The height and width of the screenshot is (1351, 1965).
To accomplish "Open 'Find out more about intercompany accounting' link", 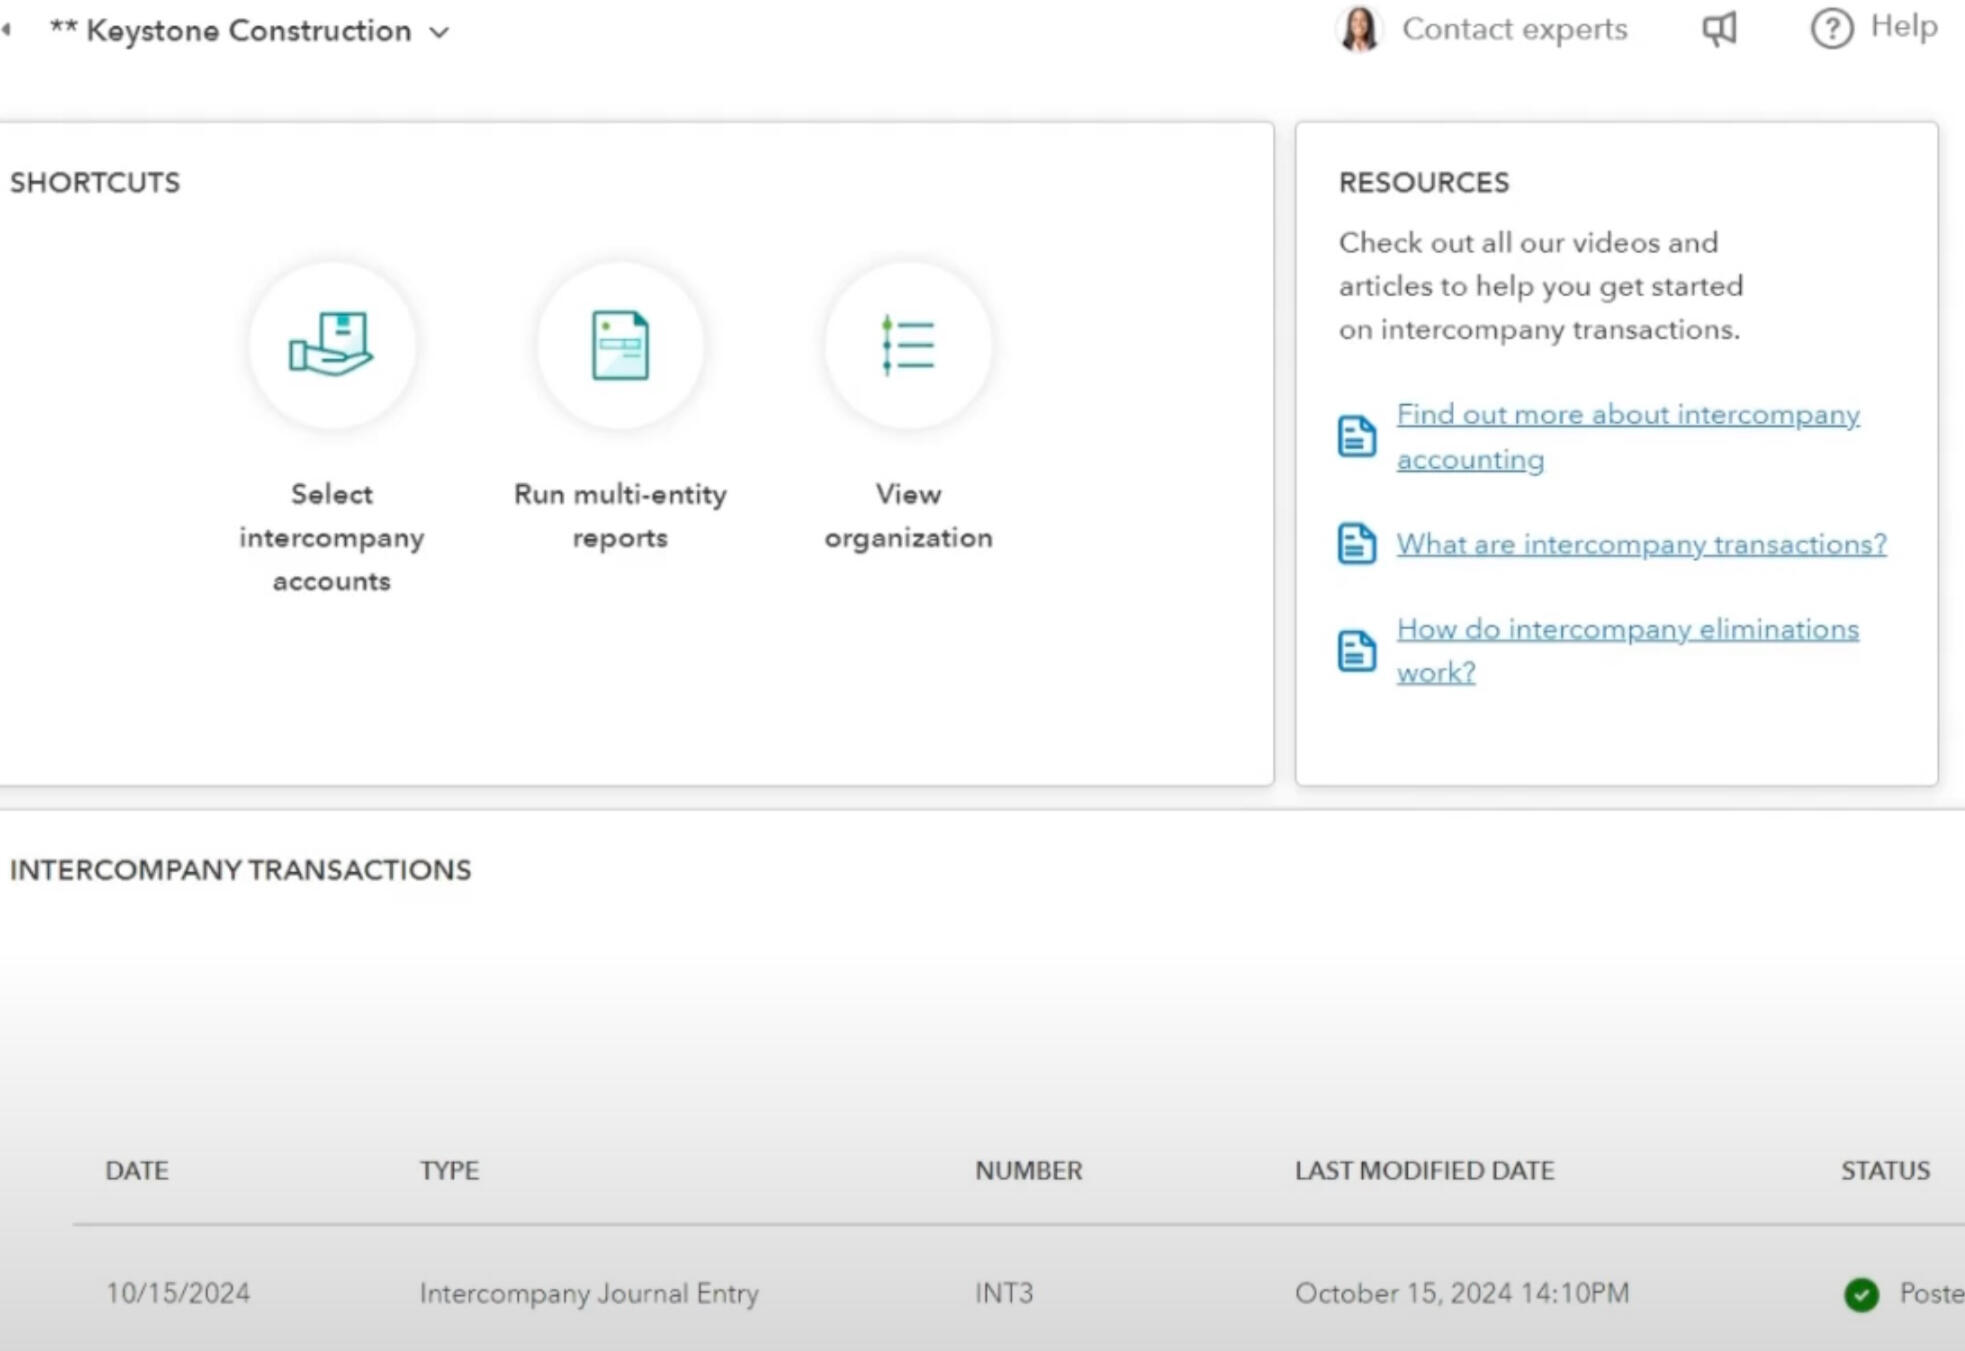I will pyautogui.click(x=1627, y=416).
